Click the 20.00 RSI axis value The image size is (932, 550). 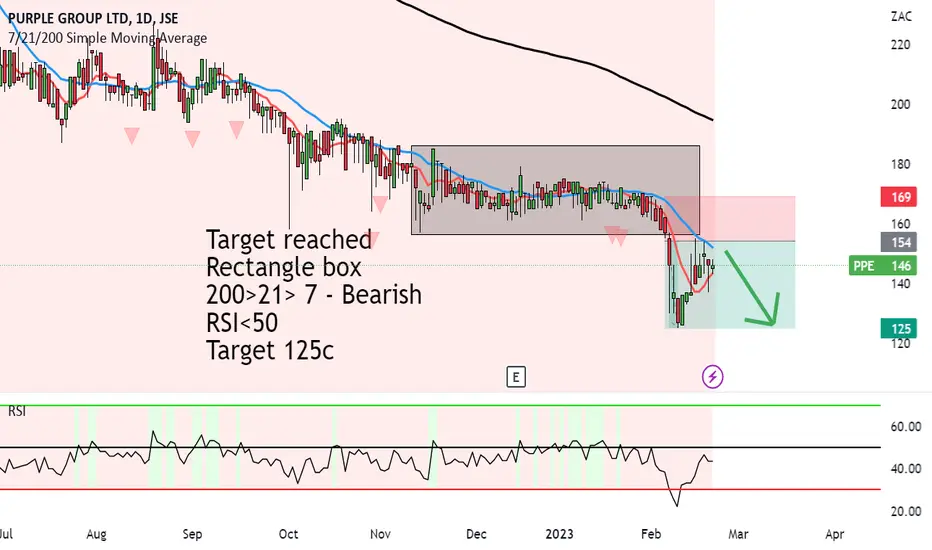tap(906, 511)
